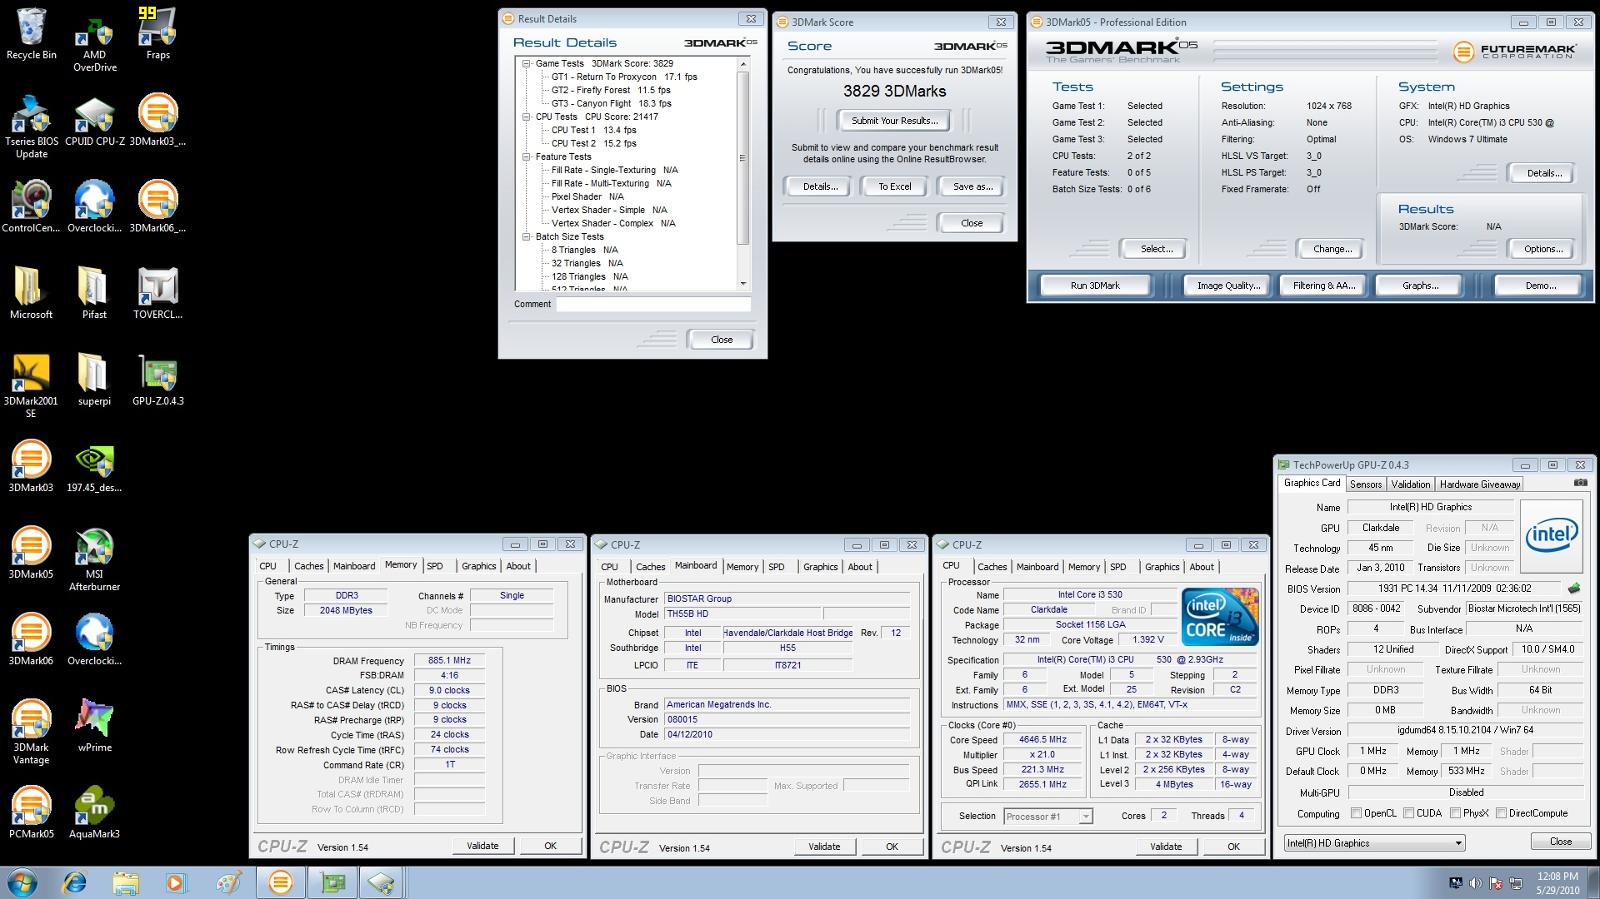The image size is (1600, 899).
Task: Open the Filtering & AA... button
Action: coord(1324,286)
